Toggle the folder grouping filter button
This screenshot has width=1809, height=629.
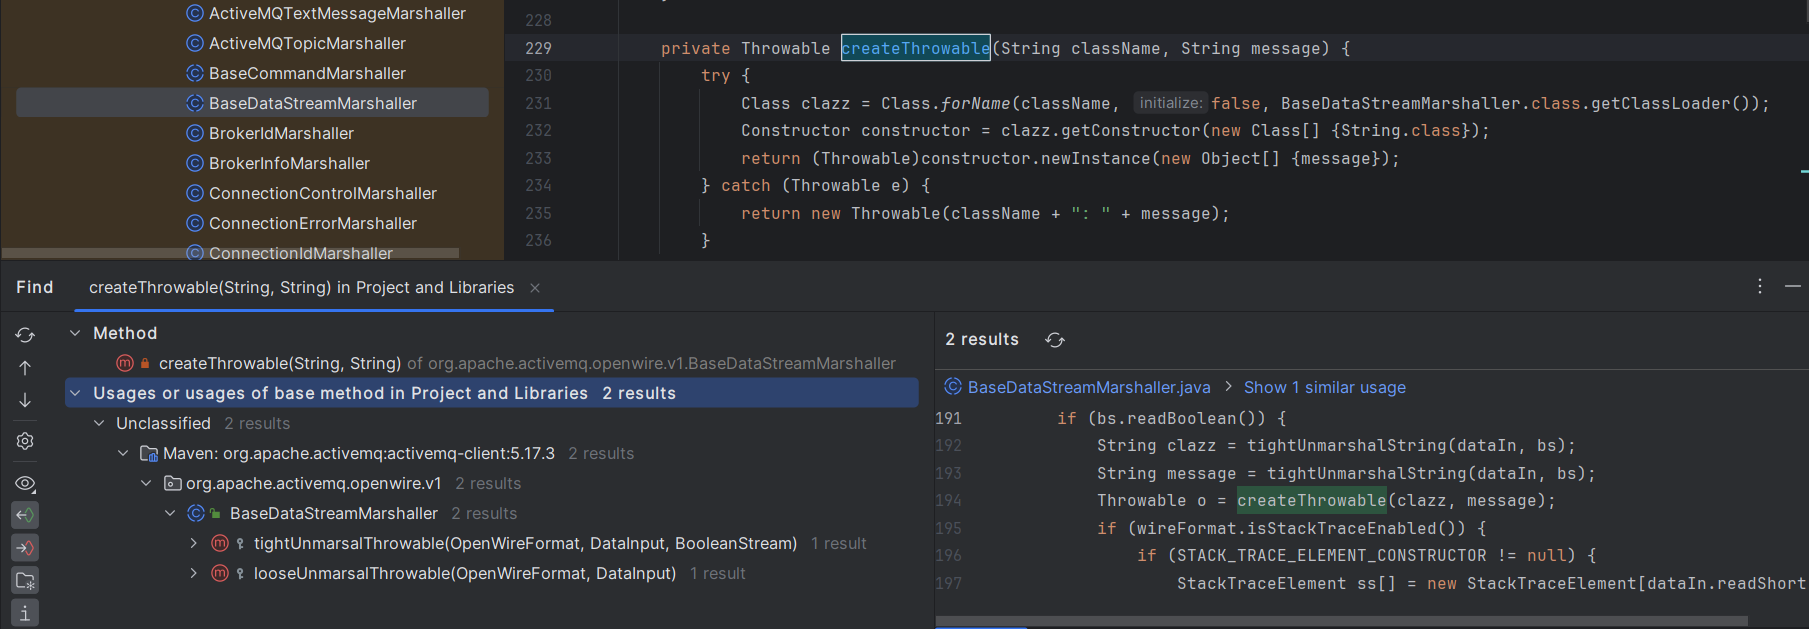click(x=25, y=580)
